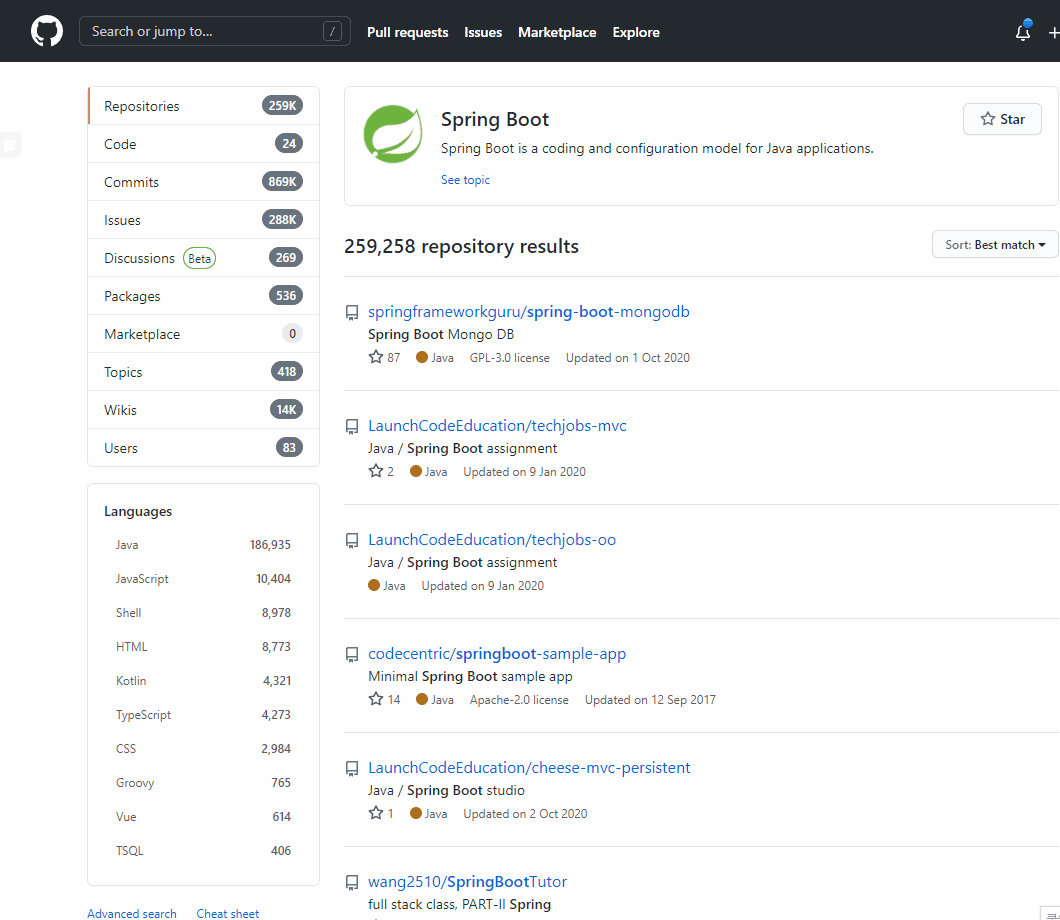The image size is (1060, 920).
Task: Click star count on spring-boot-mongodb repo
Action: pos(384,357)
